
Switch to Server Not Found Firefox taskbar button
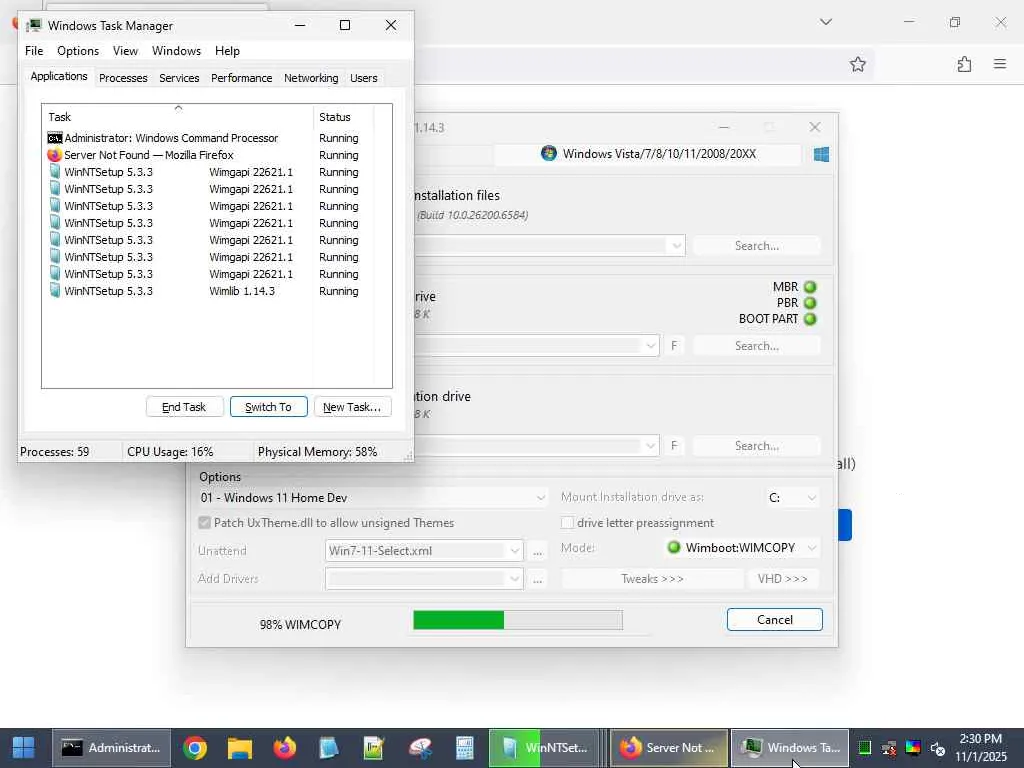click(x=669, y=748)
